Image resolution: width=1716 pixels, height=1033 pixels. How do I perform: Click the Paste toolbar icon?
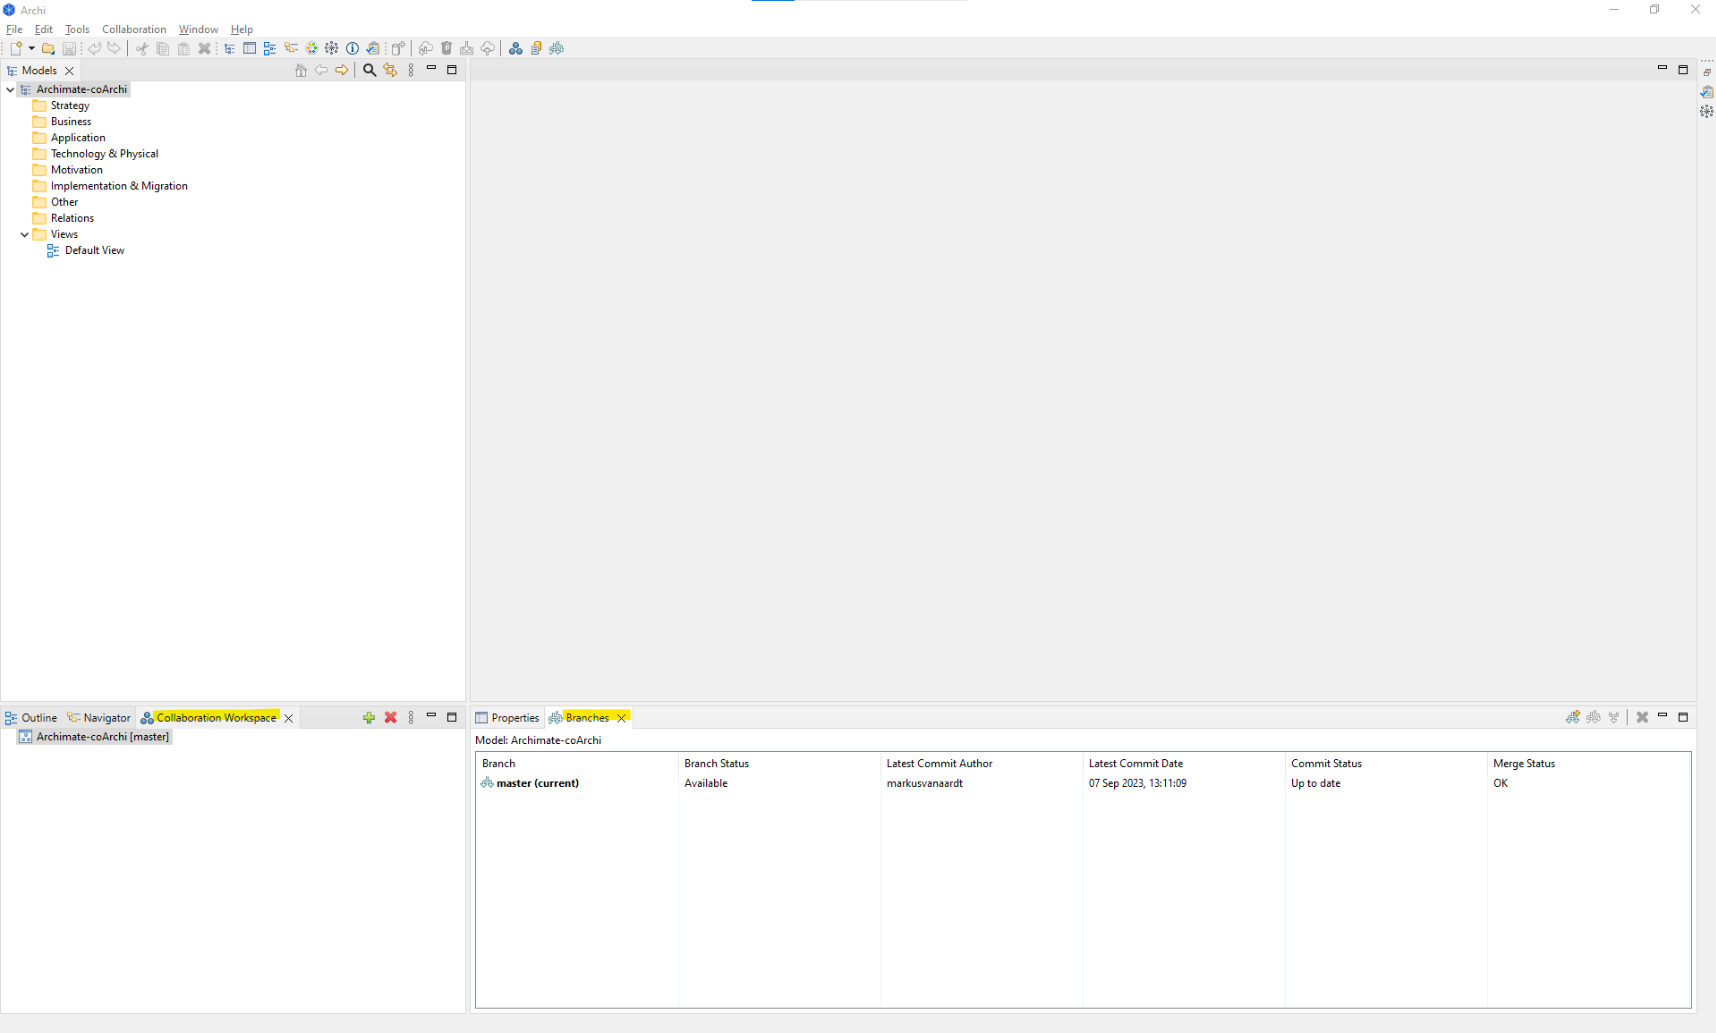(183, 48)
